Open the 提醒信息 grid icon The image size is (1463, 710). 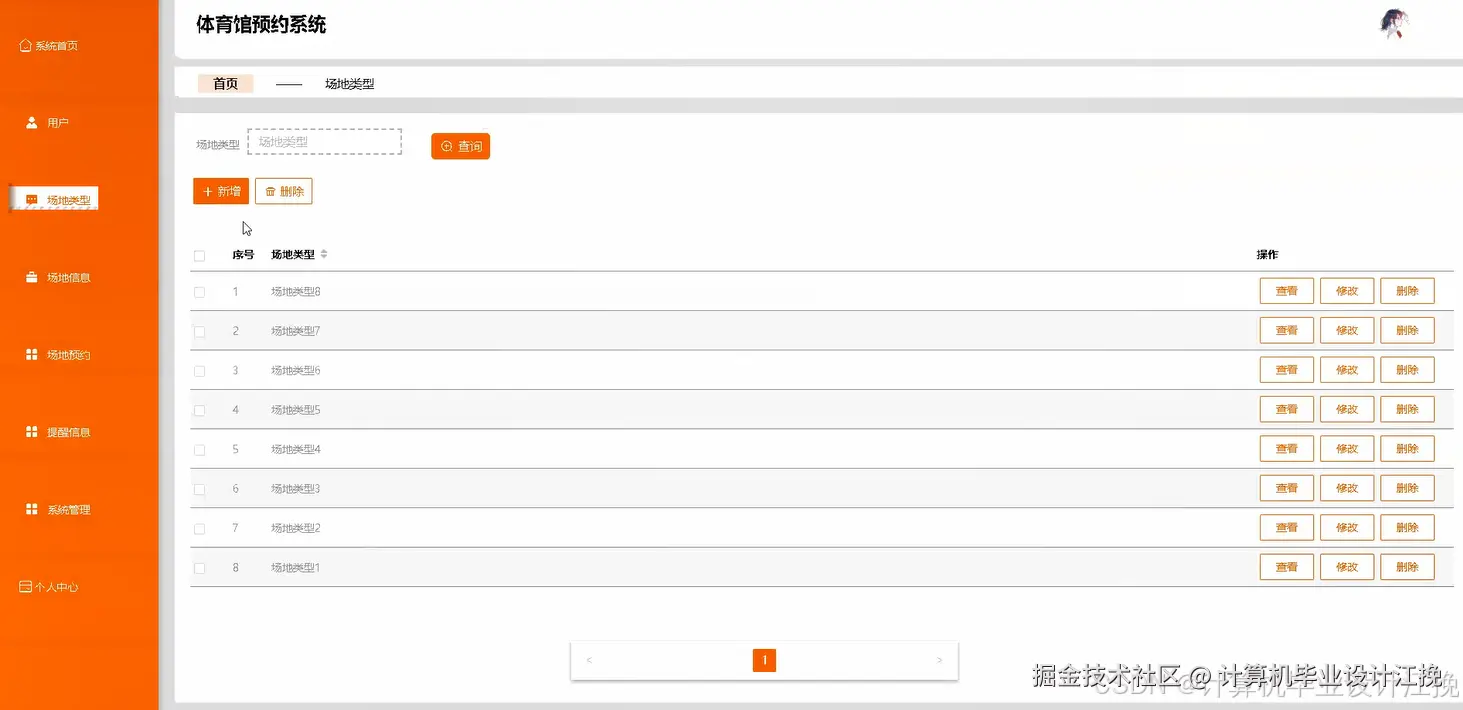point(32,432)
